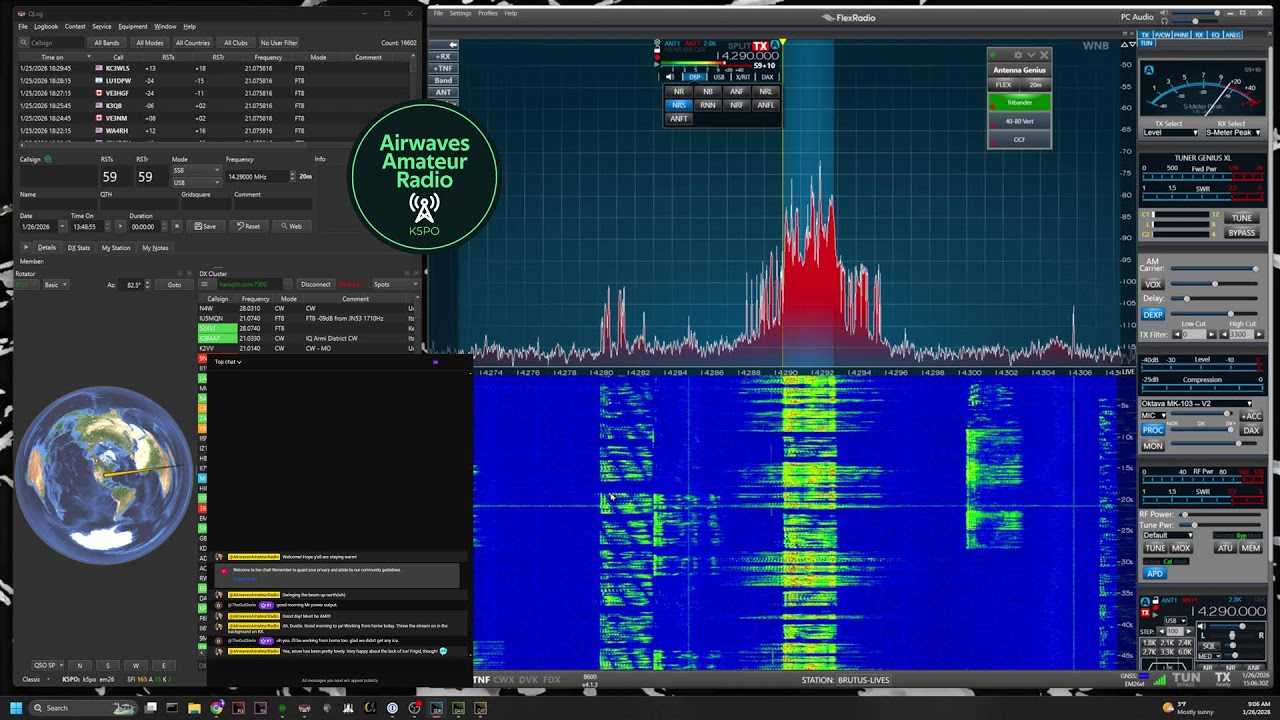Click the Web lookup button

click(291, 226)
